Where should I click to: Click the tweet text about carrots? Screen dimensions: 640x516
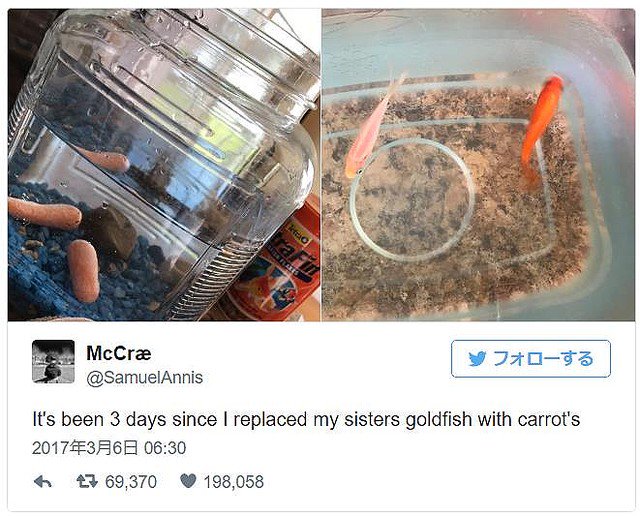[306, 420]
